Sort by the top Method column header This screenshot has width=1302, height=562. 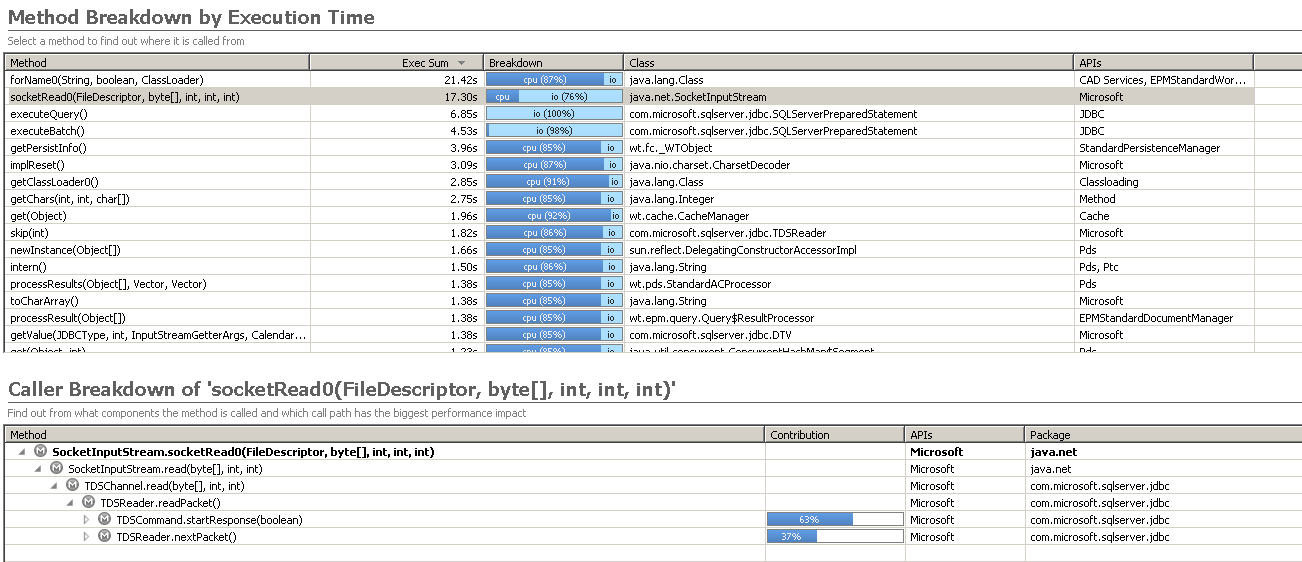coord(157,62)
